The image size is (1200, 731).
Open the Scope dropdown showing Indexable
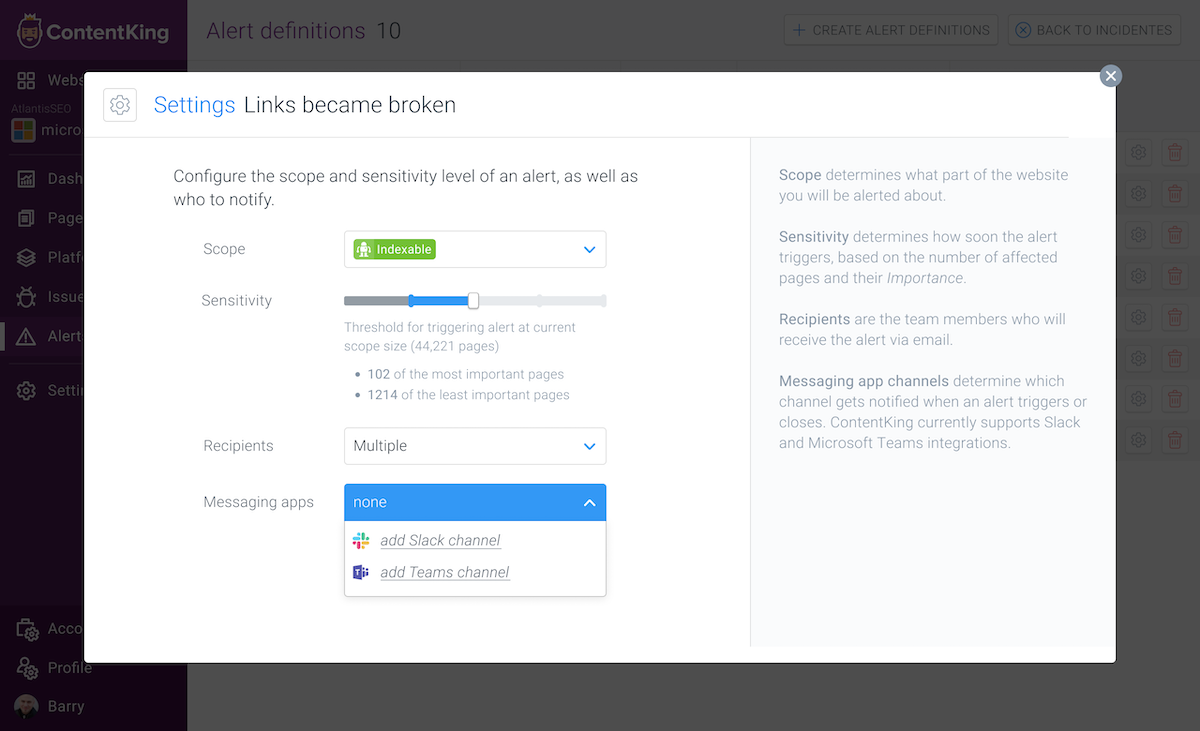(x=475, y=249)
